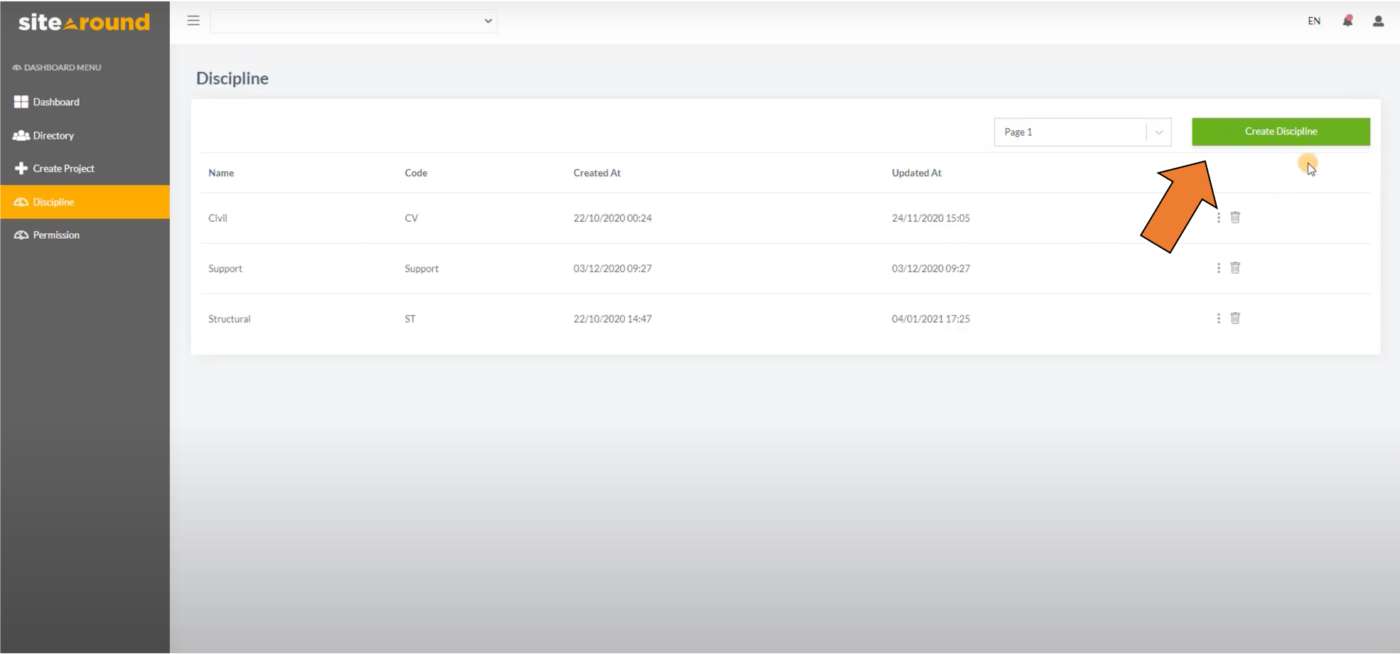Click the SiteAround logo
This screenshot has height=654, width=1400.
pyautogui.click(x=84, y=20)
